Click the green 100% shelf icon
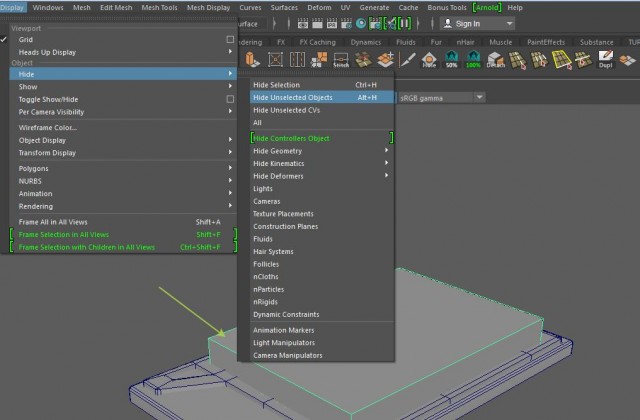 click(x=473, y=60)
